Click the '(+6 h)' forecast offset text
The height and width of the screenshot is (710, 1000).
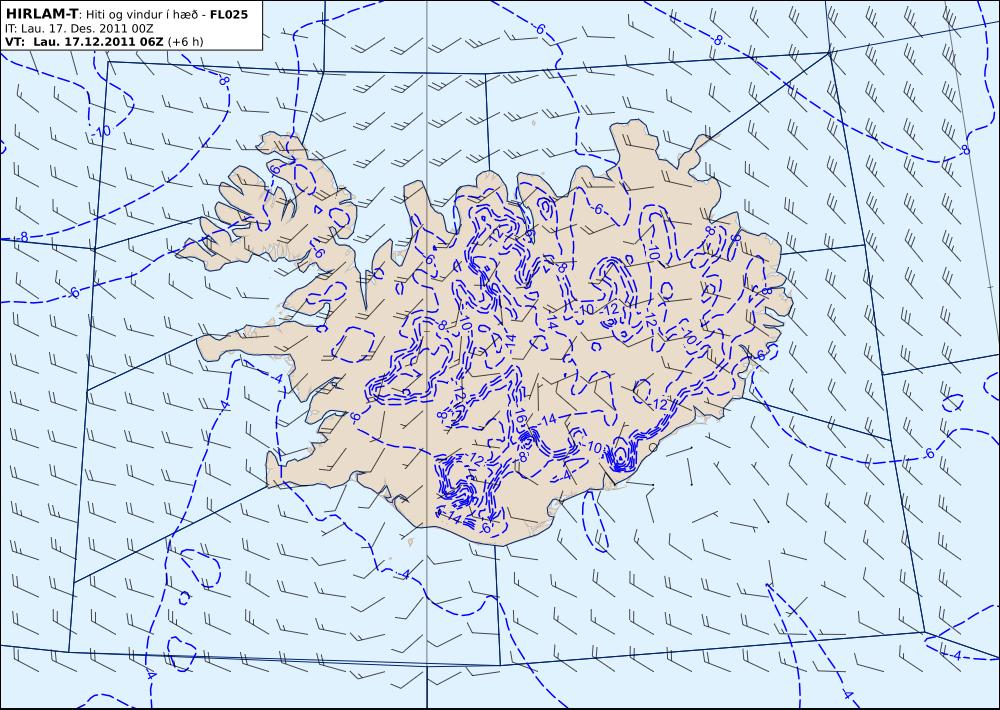point(186,42)
